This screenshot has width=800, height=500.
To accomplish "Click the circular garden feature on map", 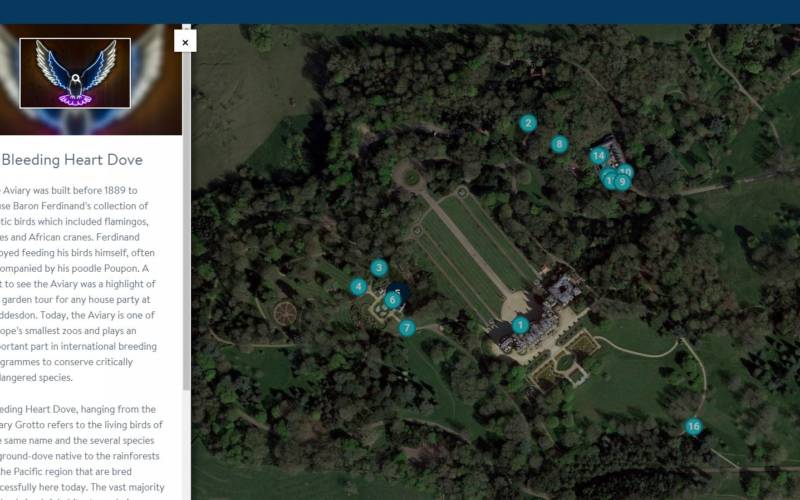I will pos(285,313).
